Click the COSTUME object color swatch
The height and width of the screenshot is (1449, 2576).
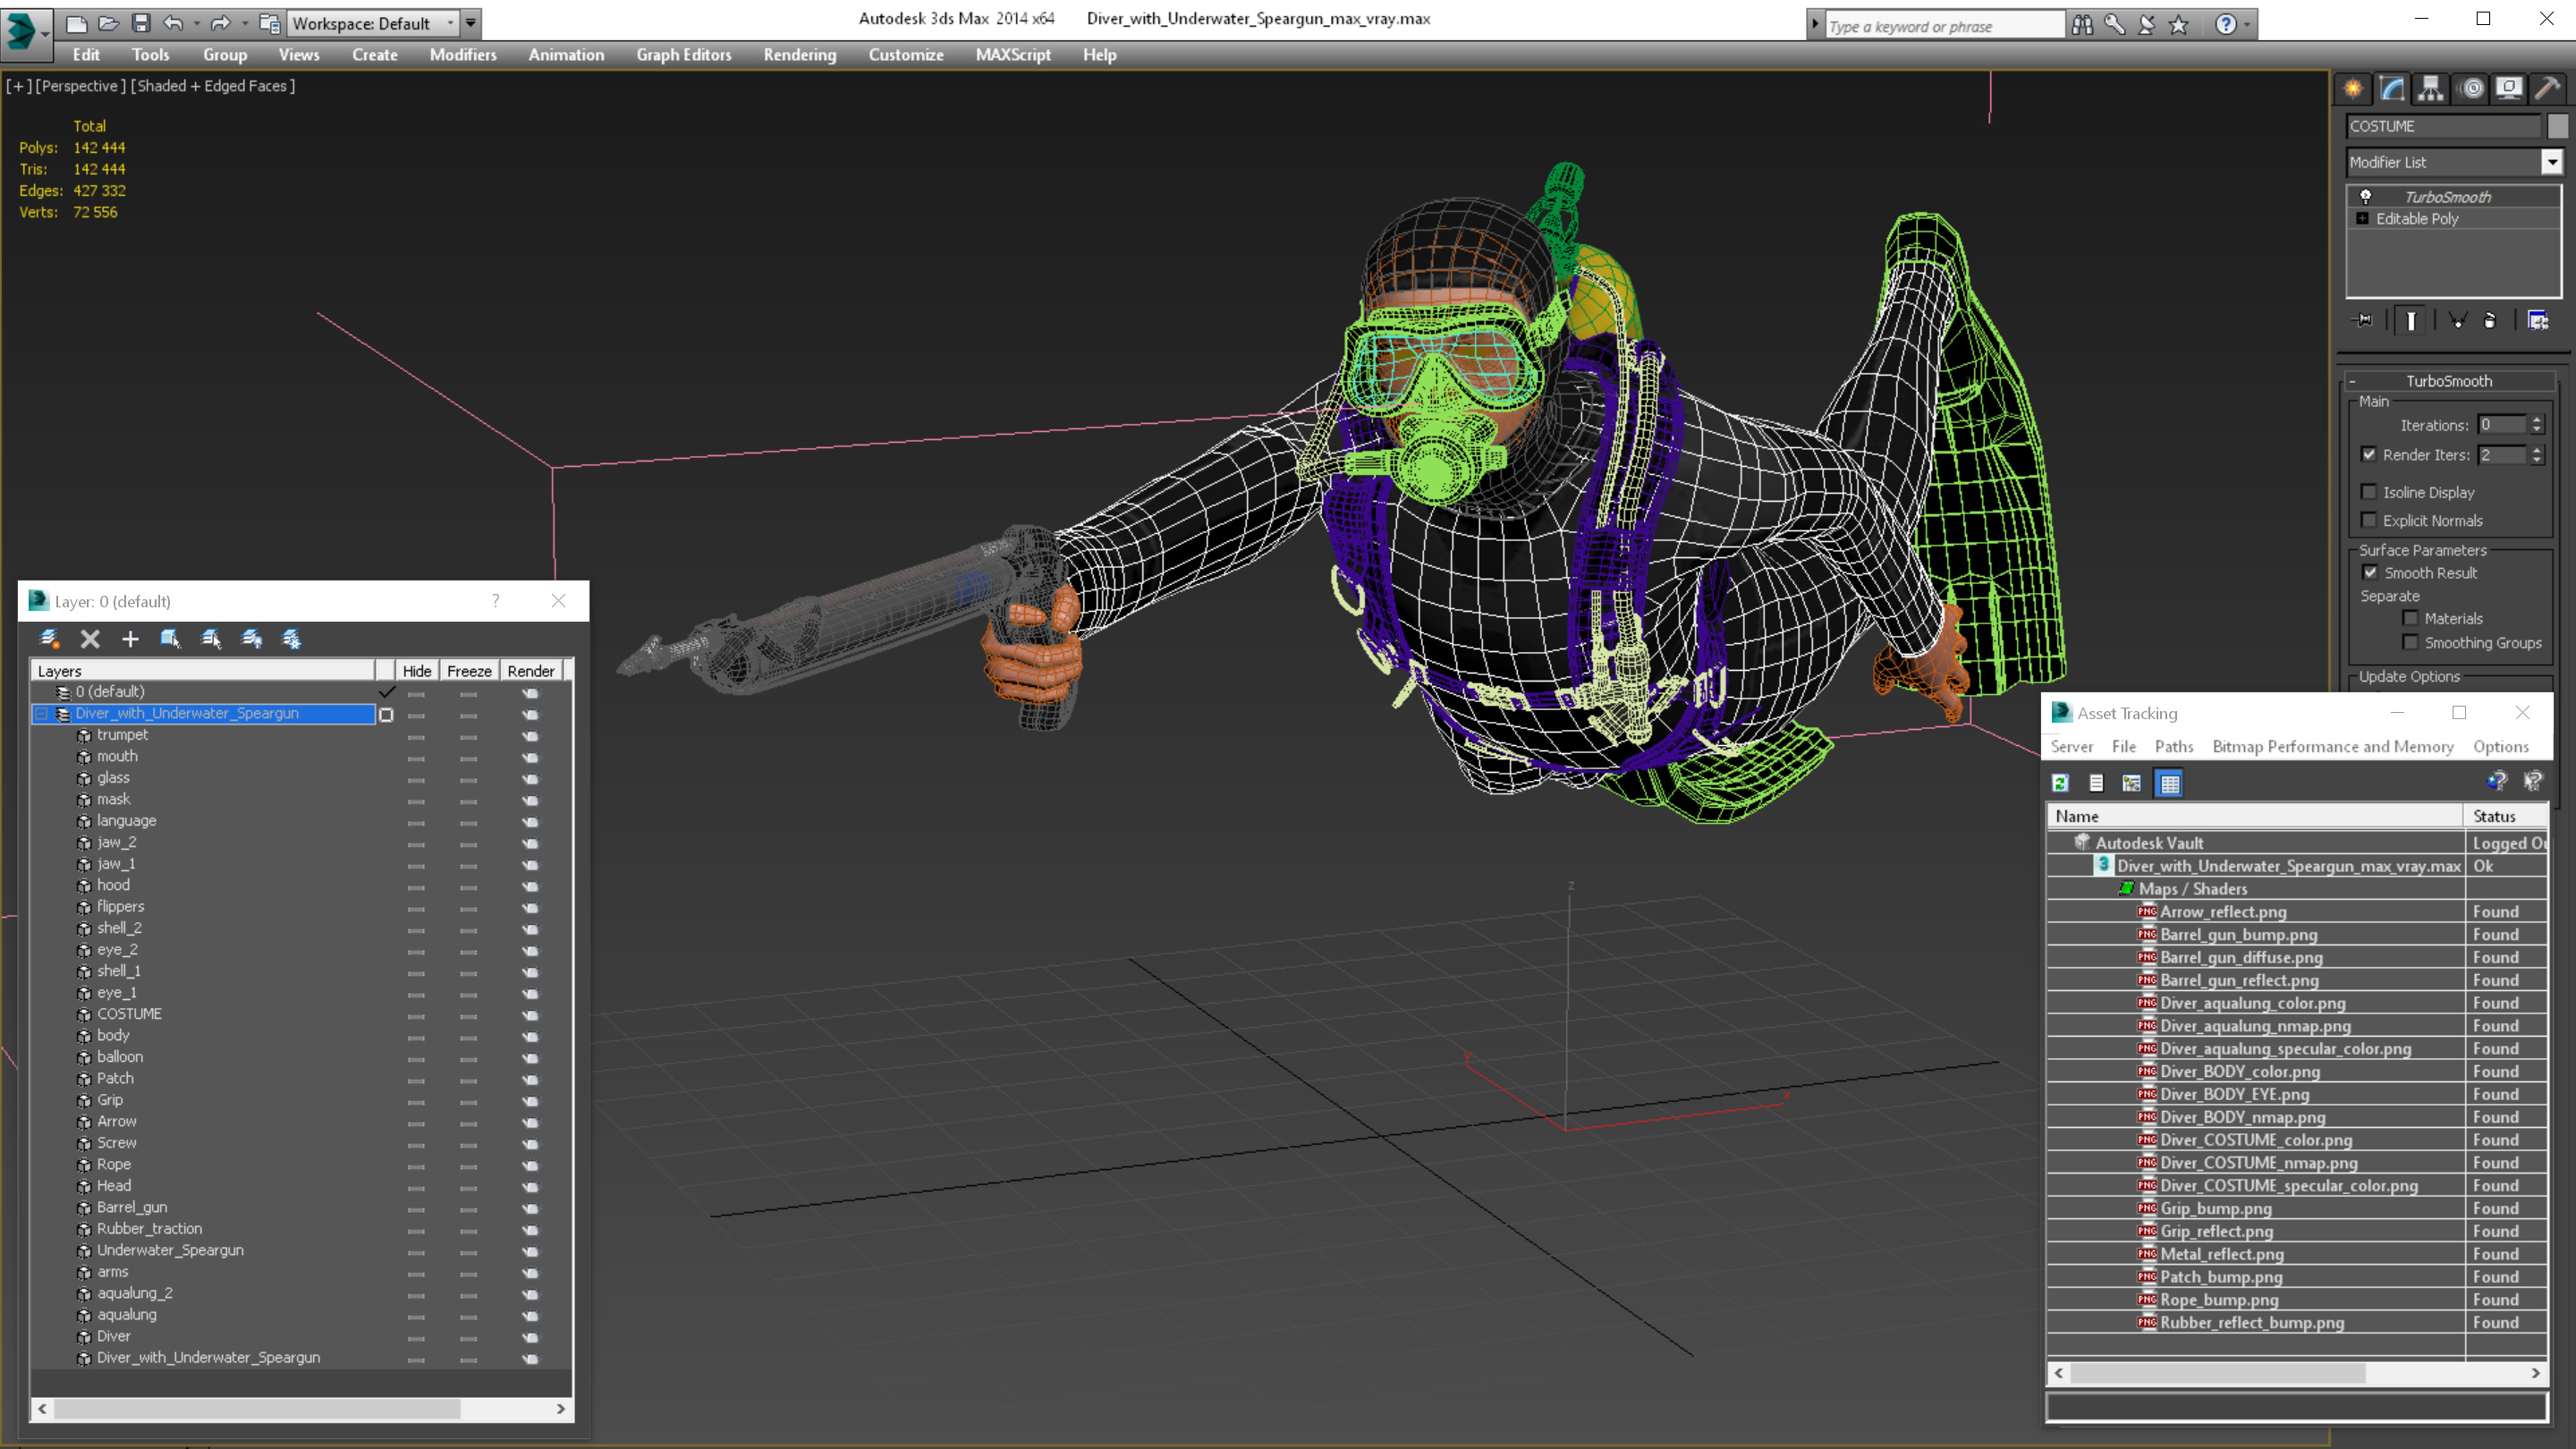[2557, 126]
